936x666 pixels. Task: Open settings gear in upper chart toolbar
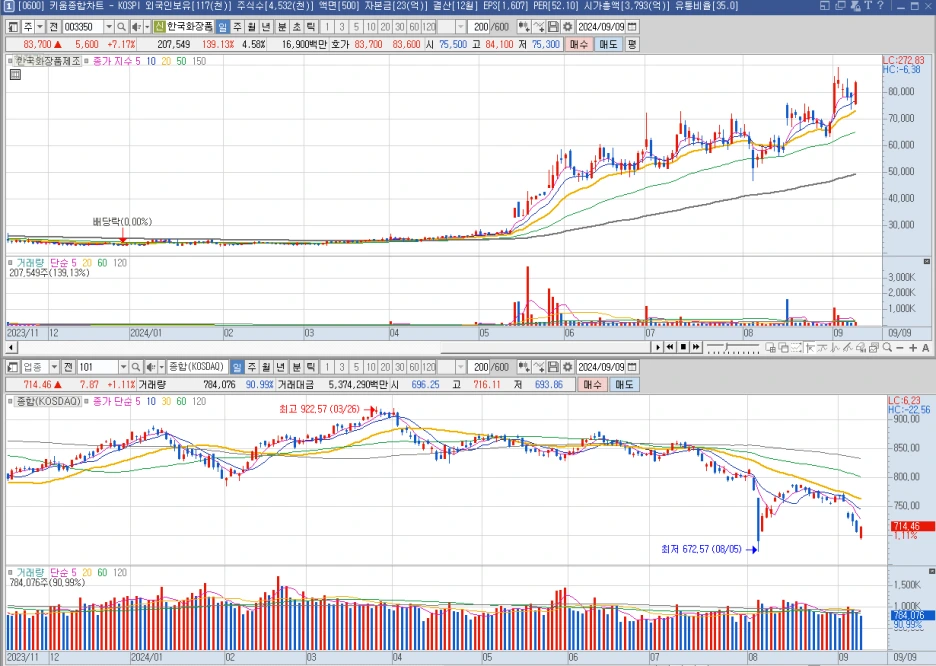[568, 27]
